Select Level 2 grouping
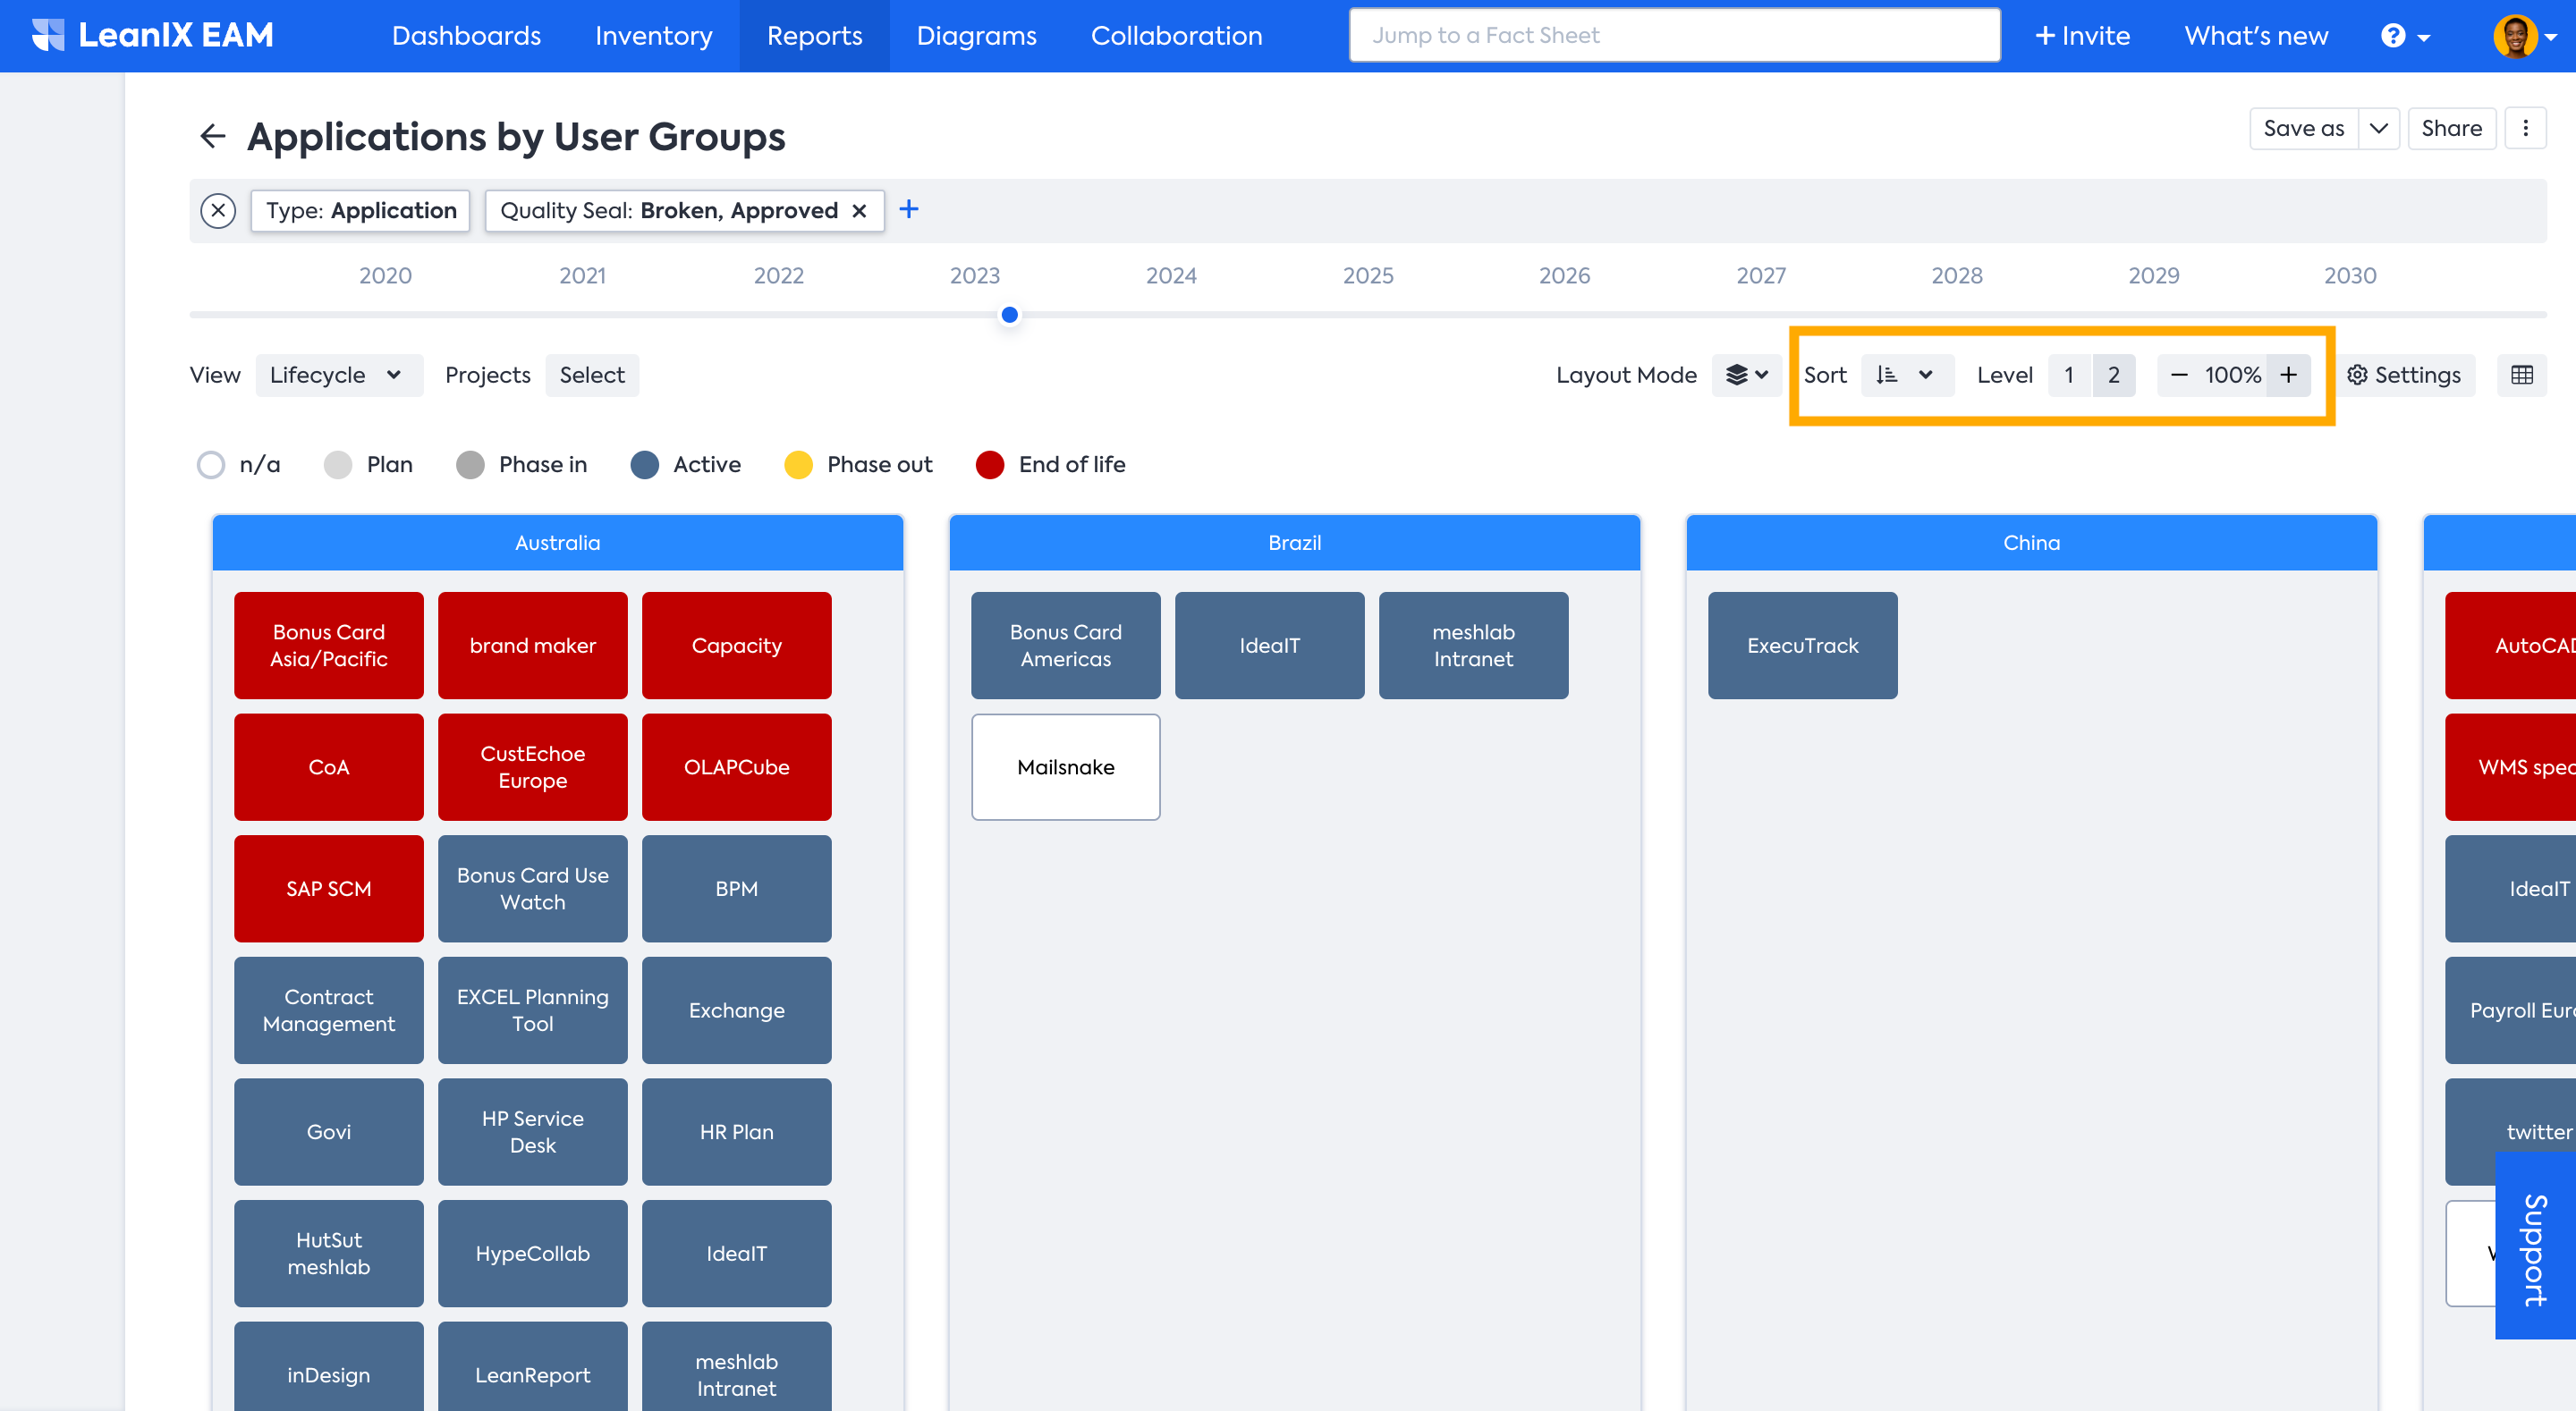The width and height of the screenshot is (2576, 1411). click(2113, 375)
